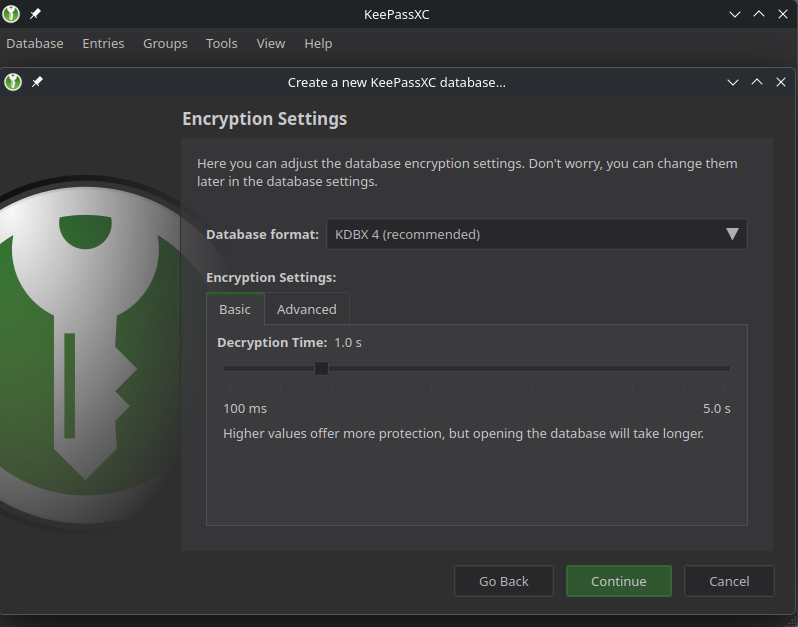798x627 pixels.
Task: Click the '100 ms' slider minimum label
Action: click(x=245, y=409)
